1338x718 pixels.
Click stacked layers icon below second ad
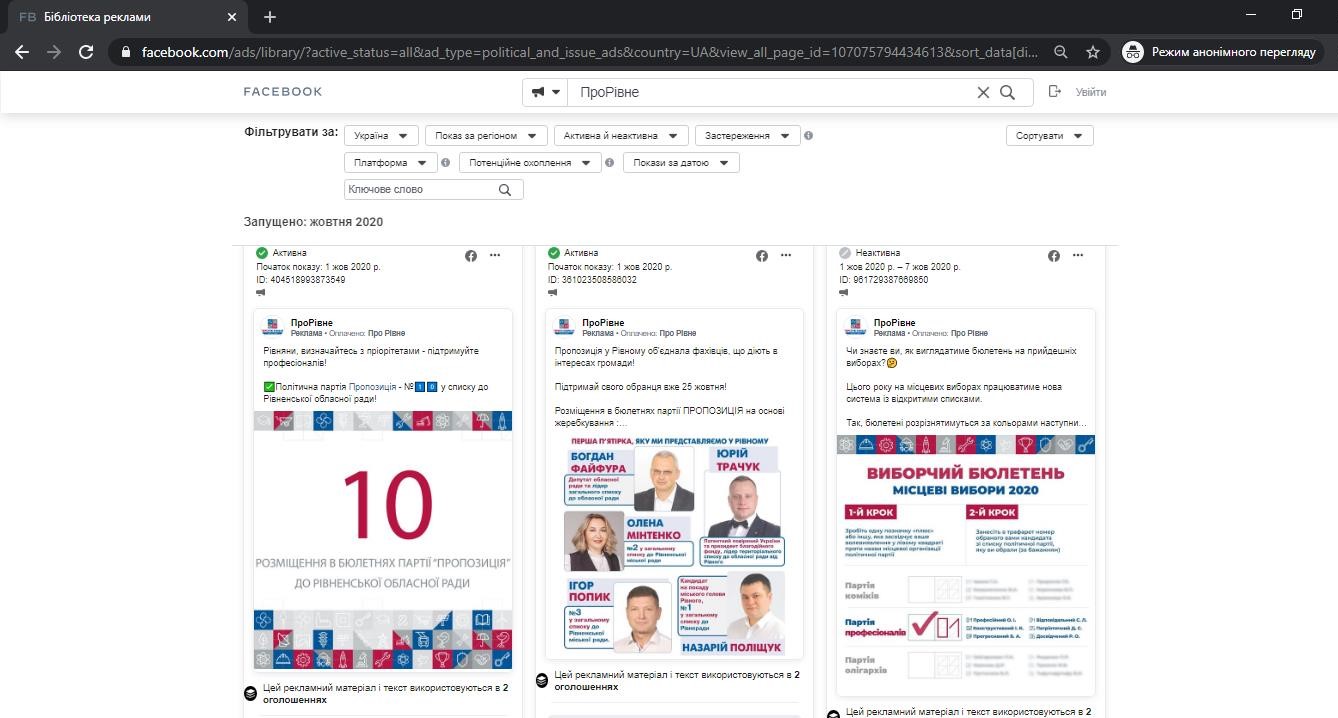click(541, 680)
